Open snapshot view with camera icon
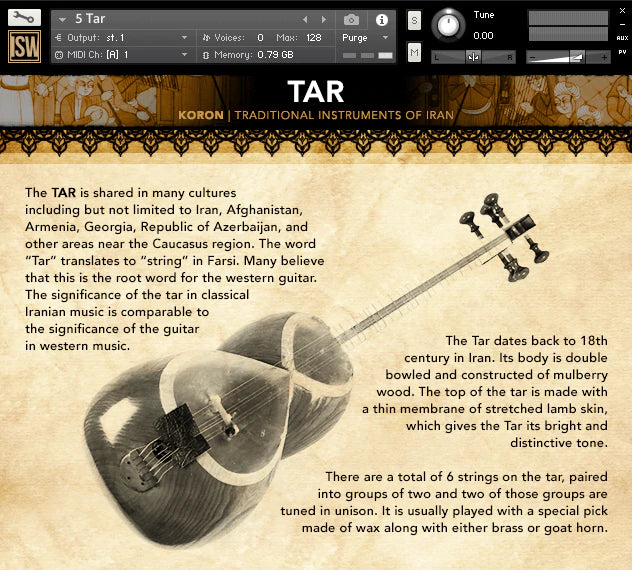Screen dimensions: 632x570 351,19
